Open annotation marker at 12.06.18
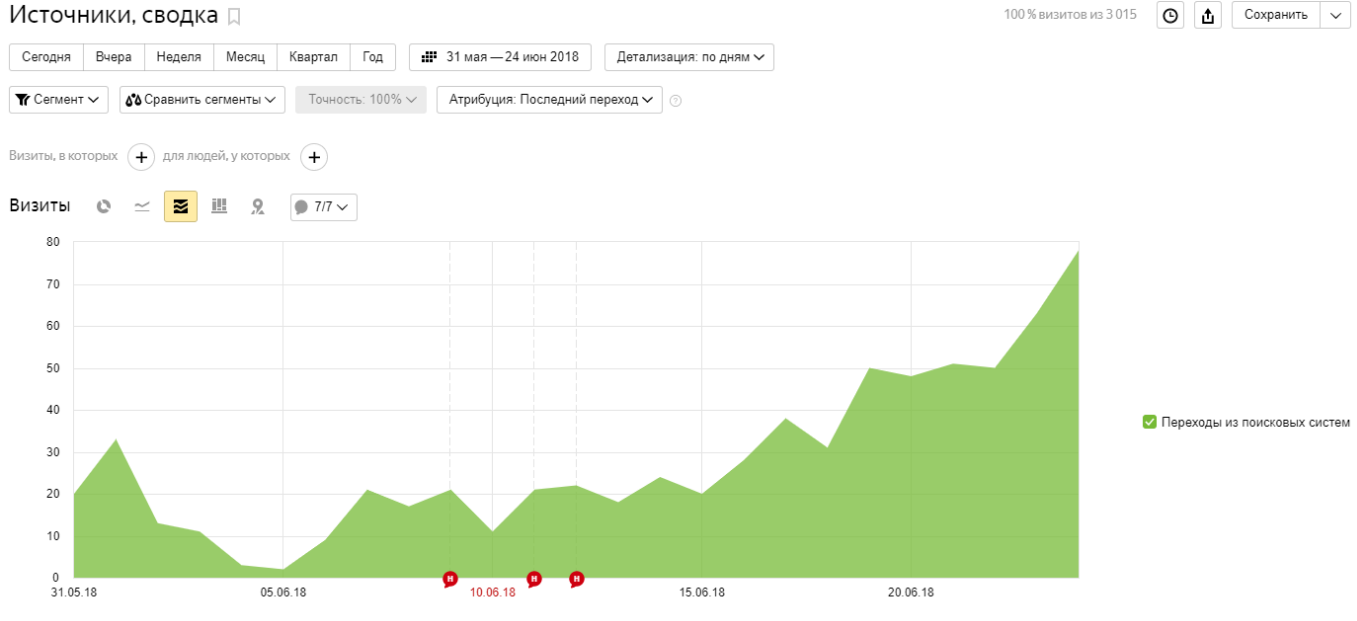Viewport: 1357px width, 621px height. tap(577, 579)
